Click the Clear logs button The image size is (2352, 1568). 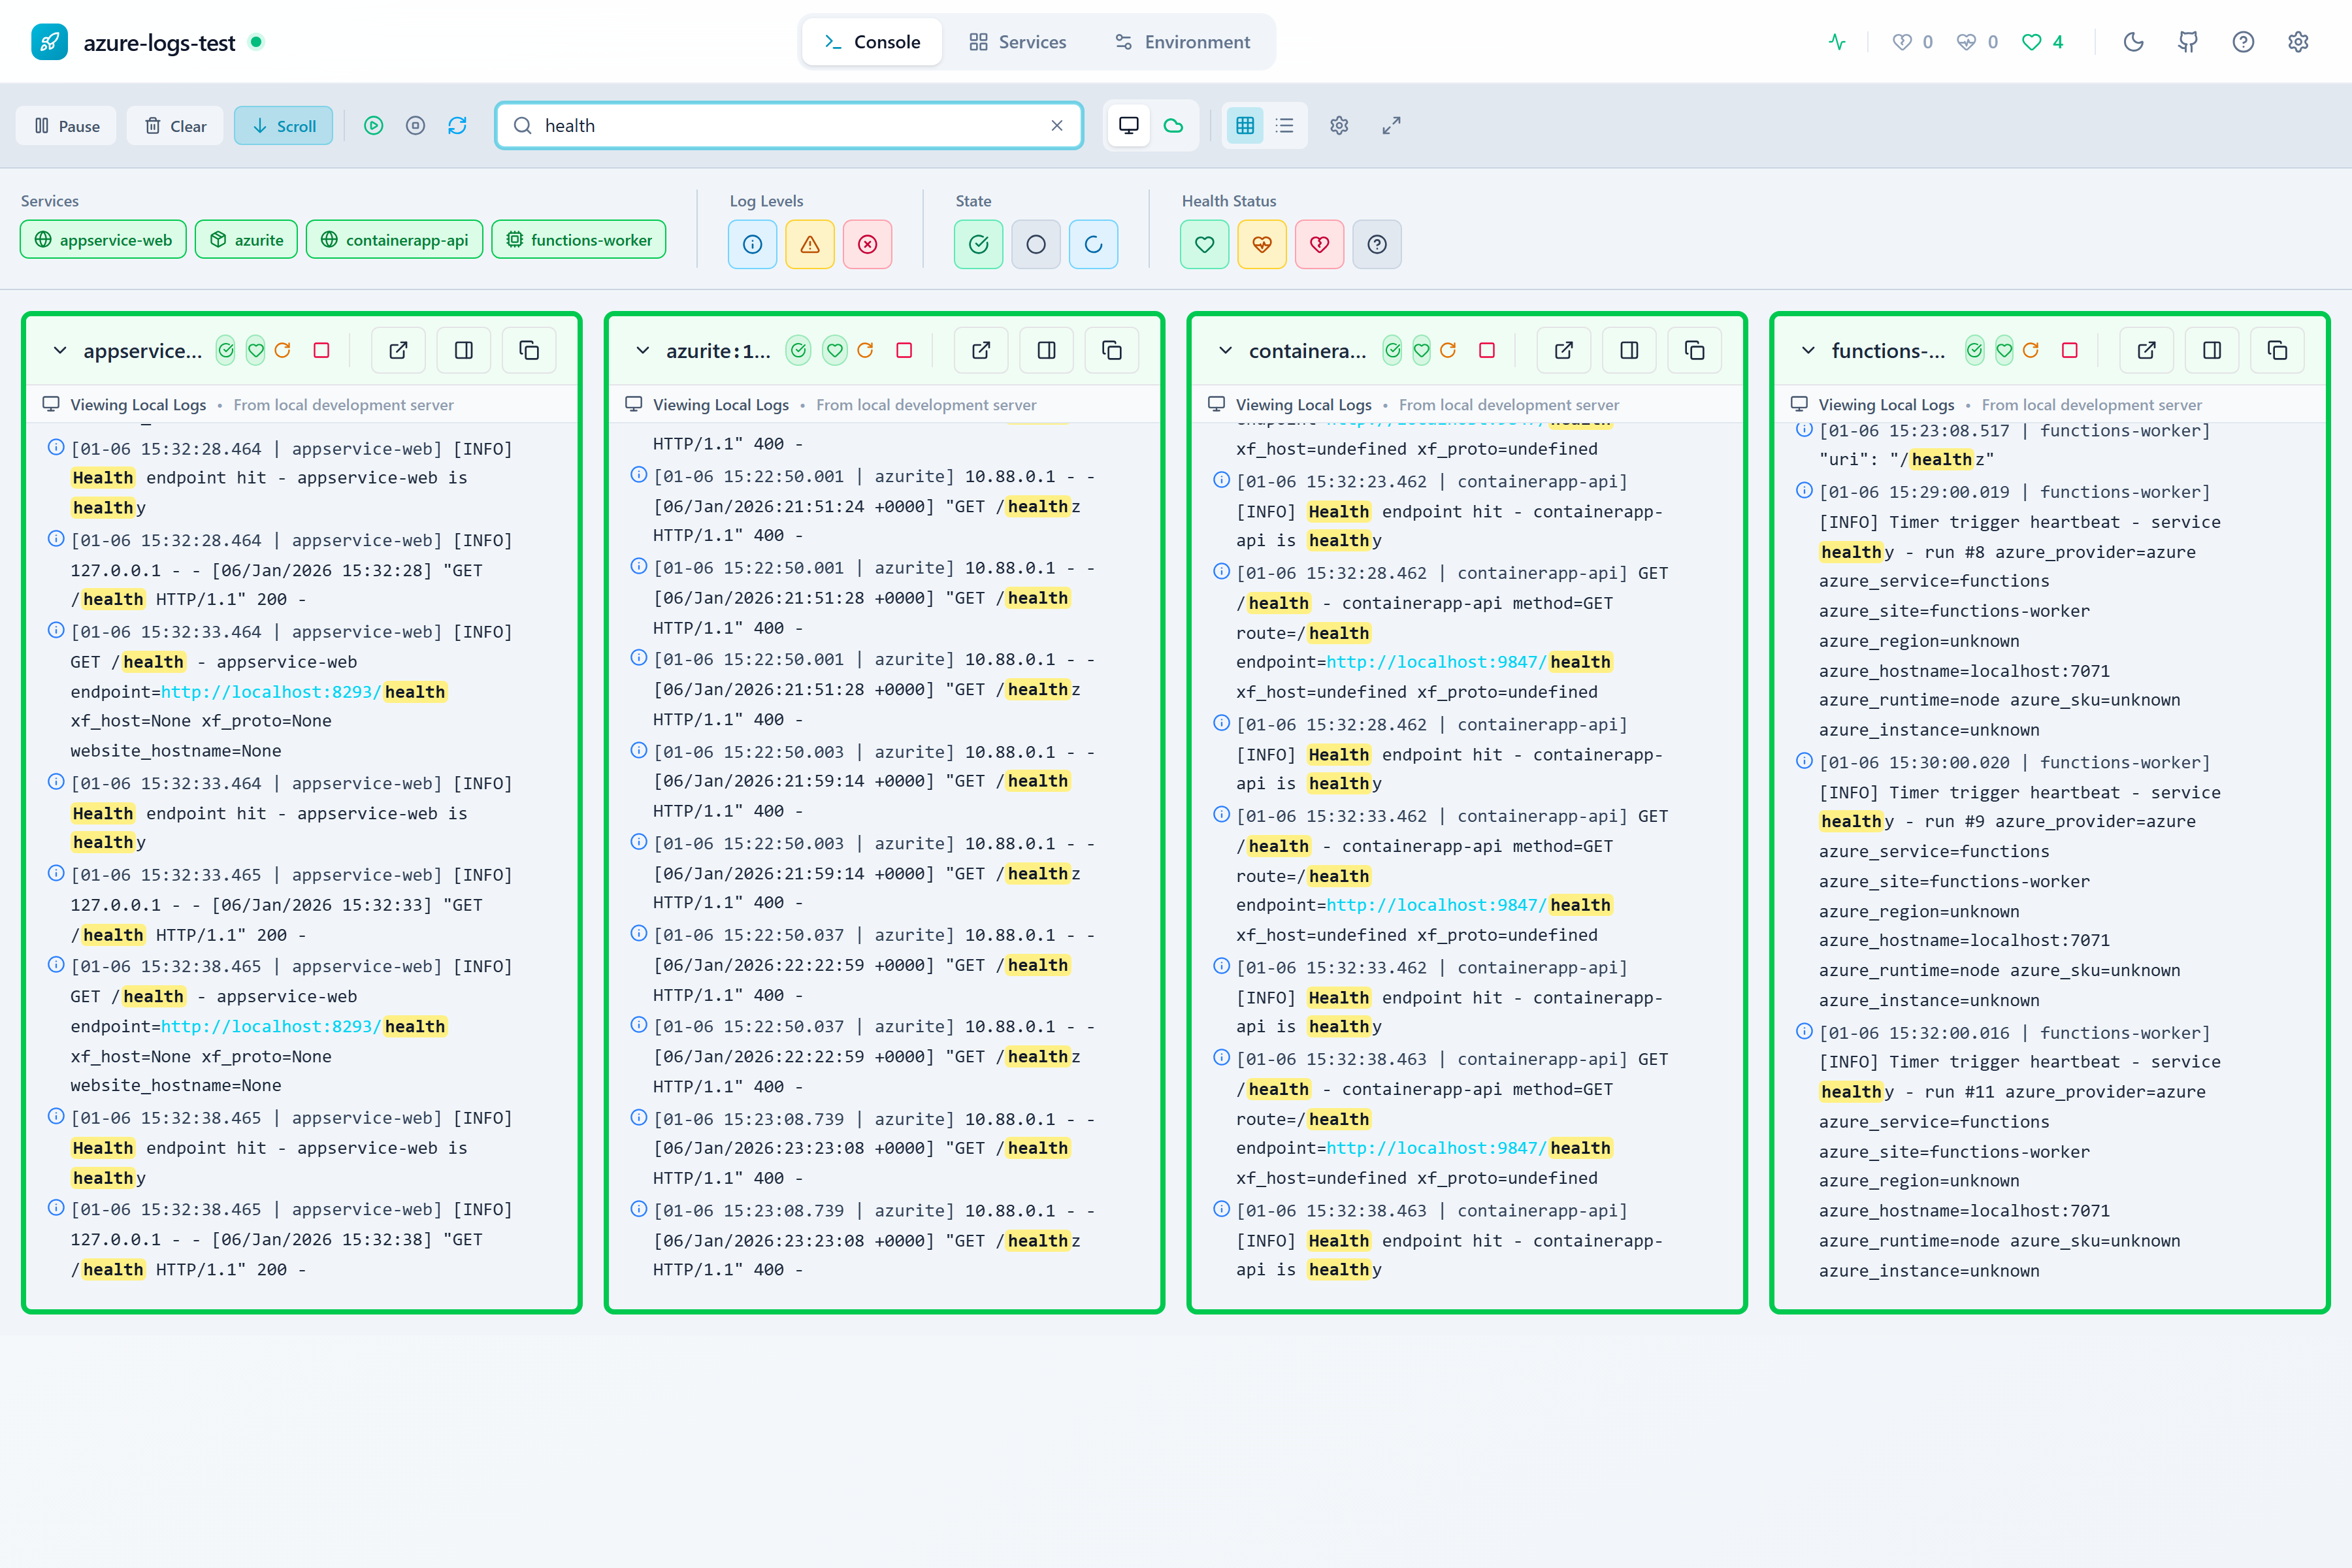(x=175, y=126)
